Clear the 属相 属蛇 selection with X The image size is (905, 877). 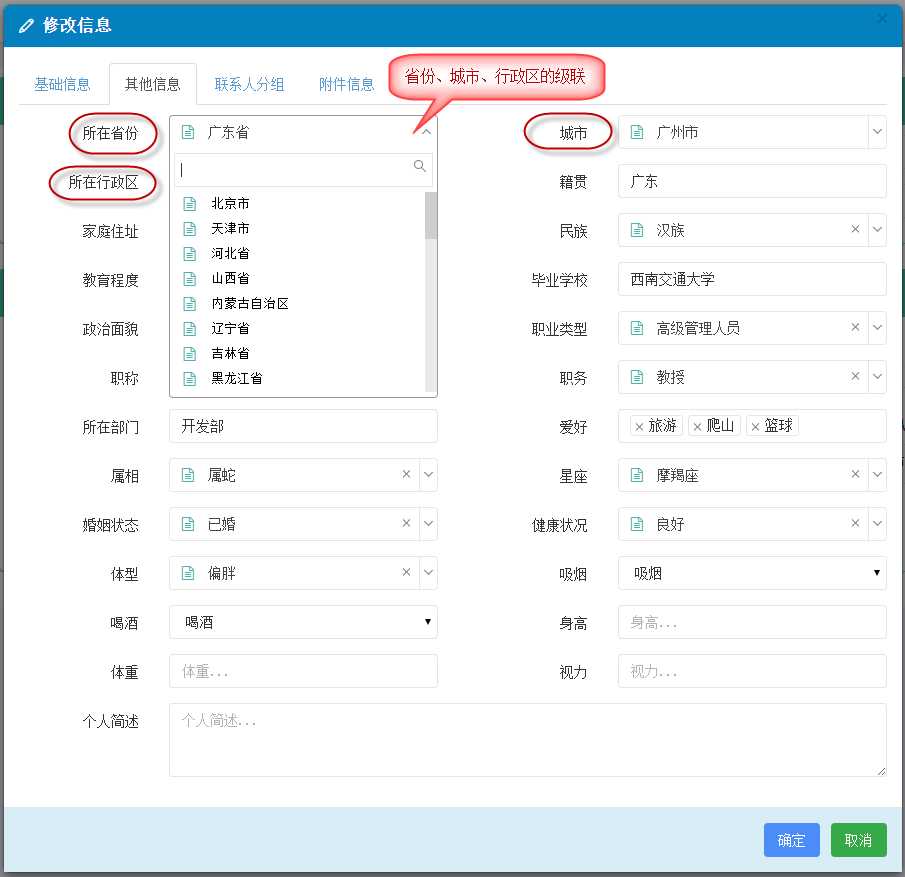tap(406, 474)
